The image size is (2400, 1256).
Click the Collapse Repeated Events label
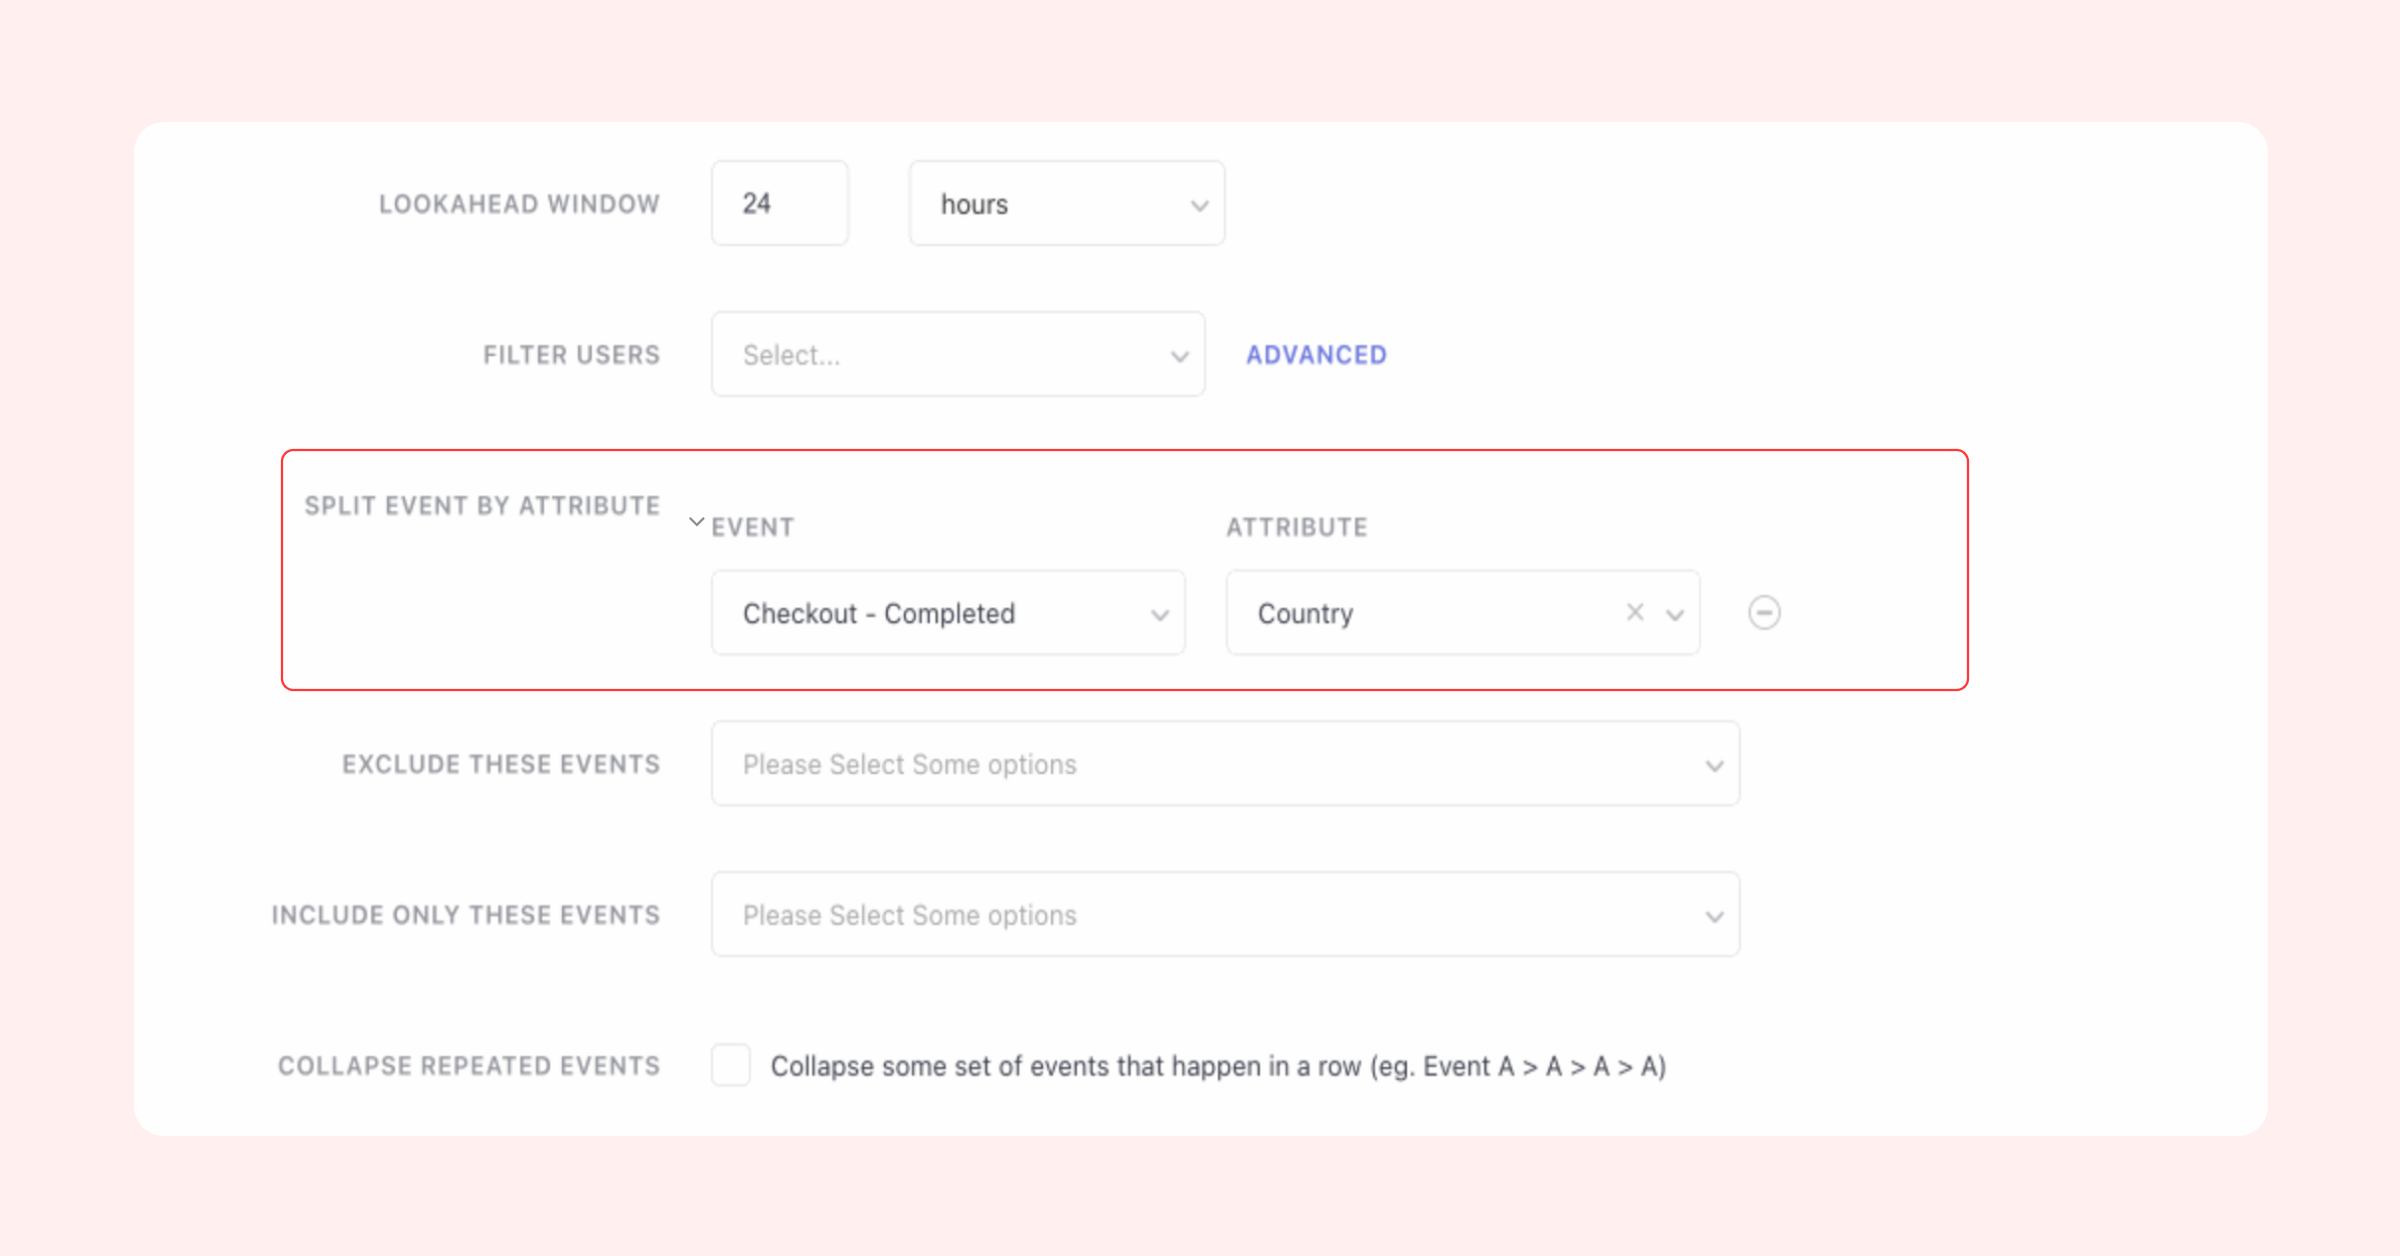click(469, 1066)
